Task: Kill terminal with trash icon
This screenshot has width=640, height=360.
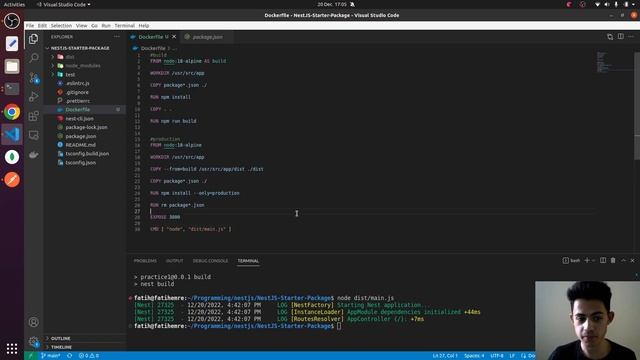Action: tap(613, 260)
